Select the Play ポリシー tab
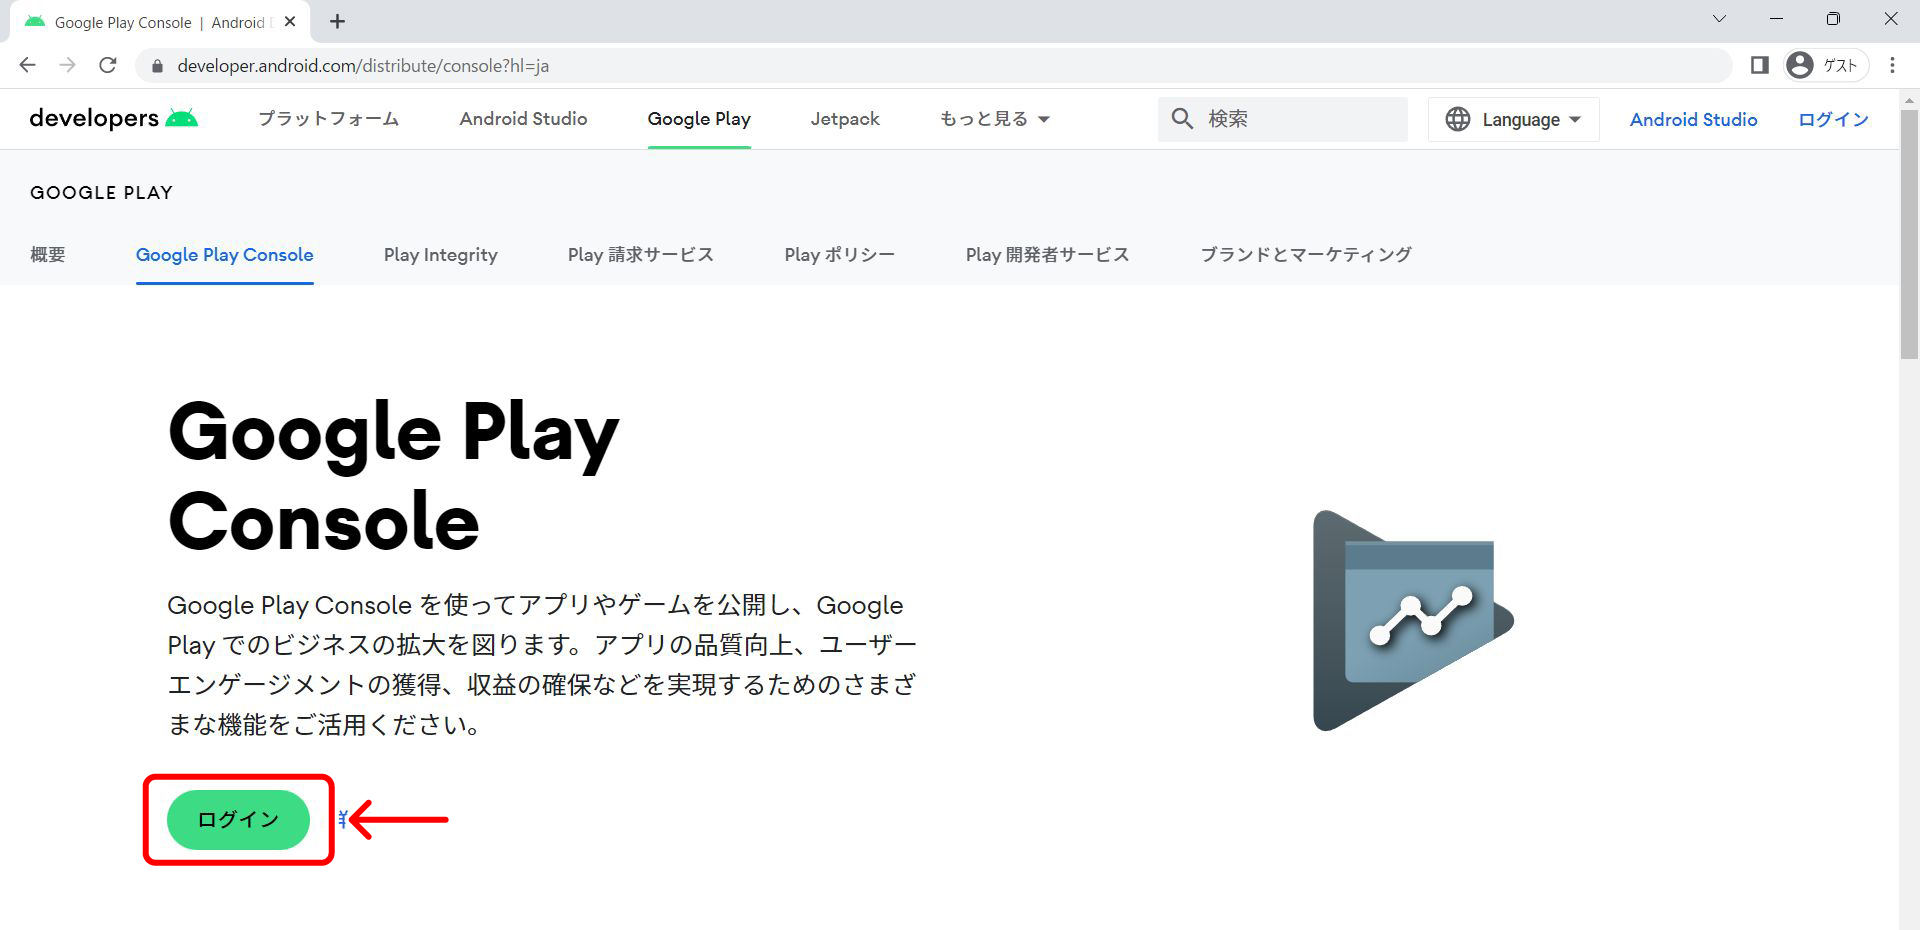 (x=839, y=255)
